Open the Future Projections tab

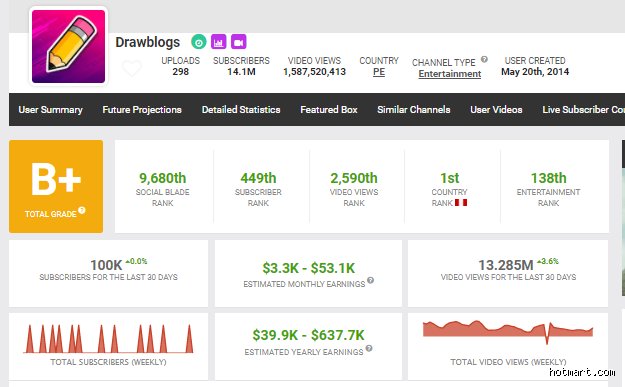click(142, 110)
